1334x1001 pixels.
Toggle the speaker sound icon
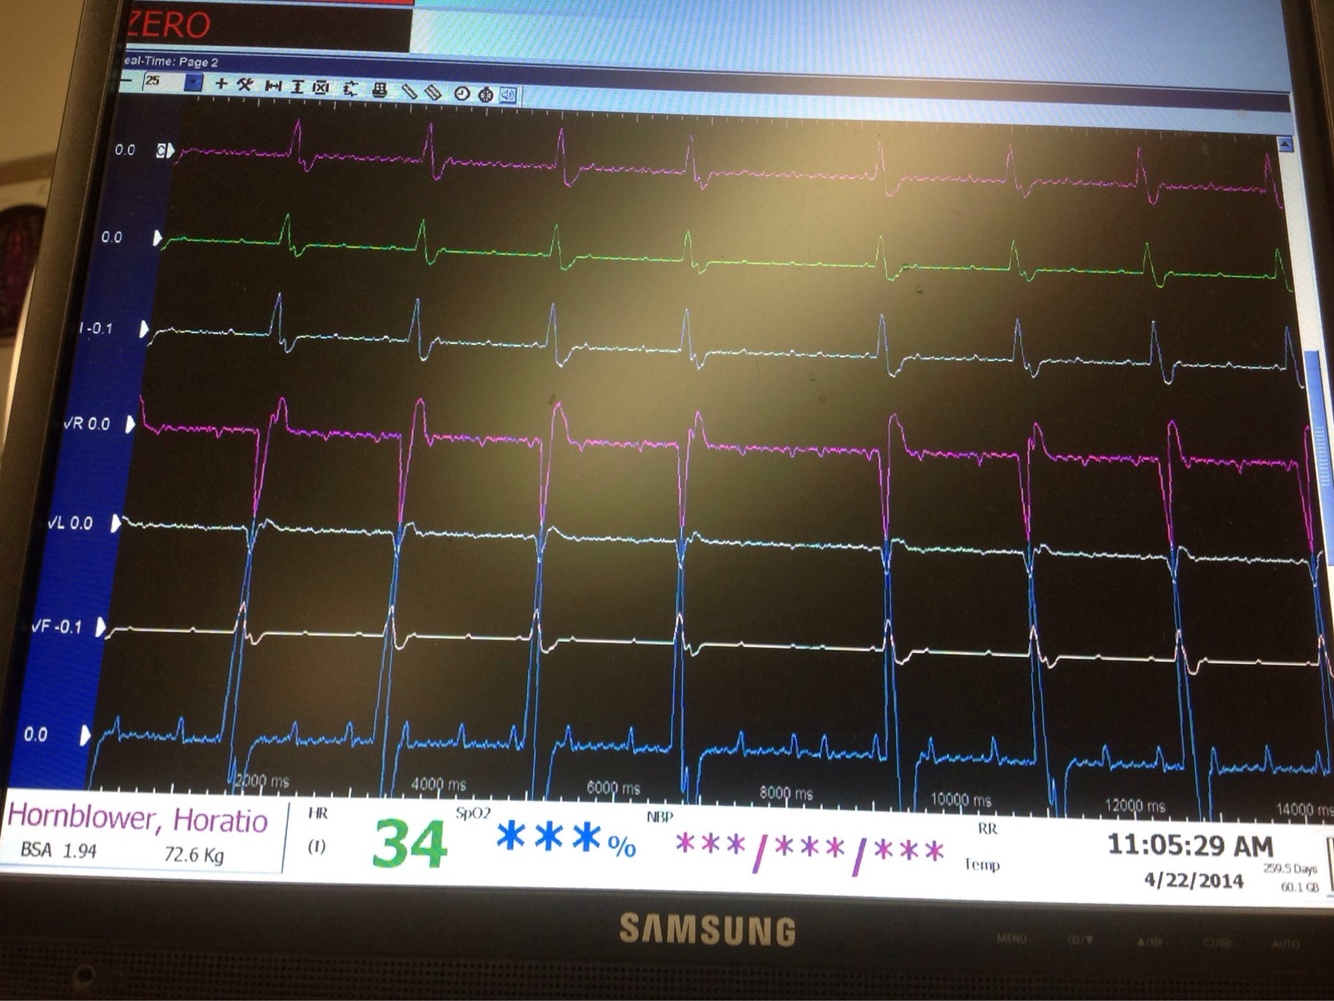coord(509,95)
